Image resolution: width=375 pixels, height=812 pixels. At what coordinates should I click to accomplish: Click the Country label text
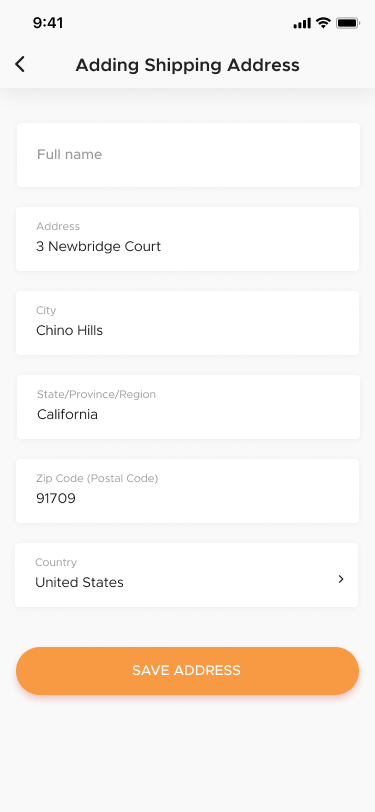56,562
